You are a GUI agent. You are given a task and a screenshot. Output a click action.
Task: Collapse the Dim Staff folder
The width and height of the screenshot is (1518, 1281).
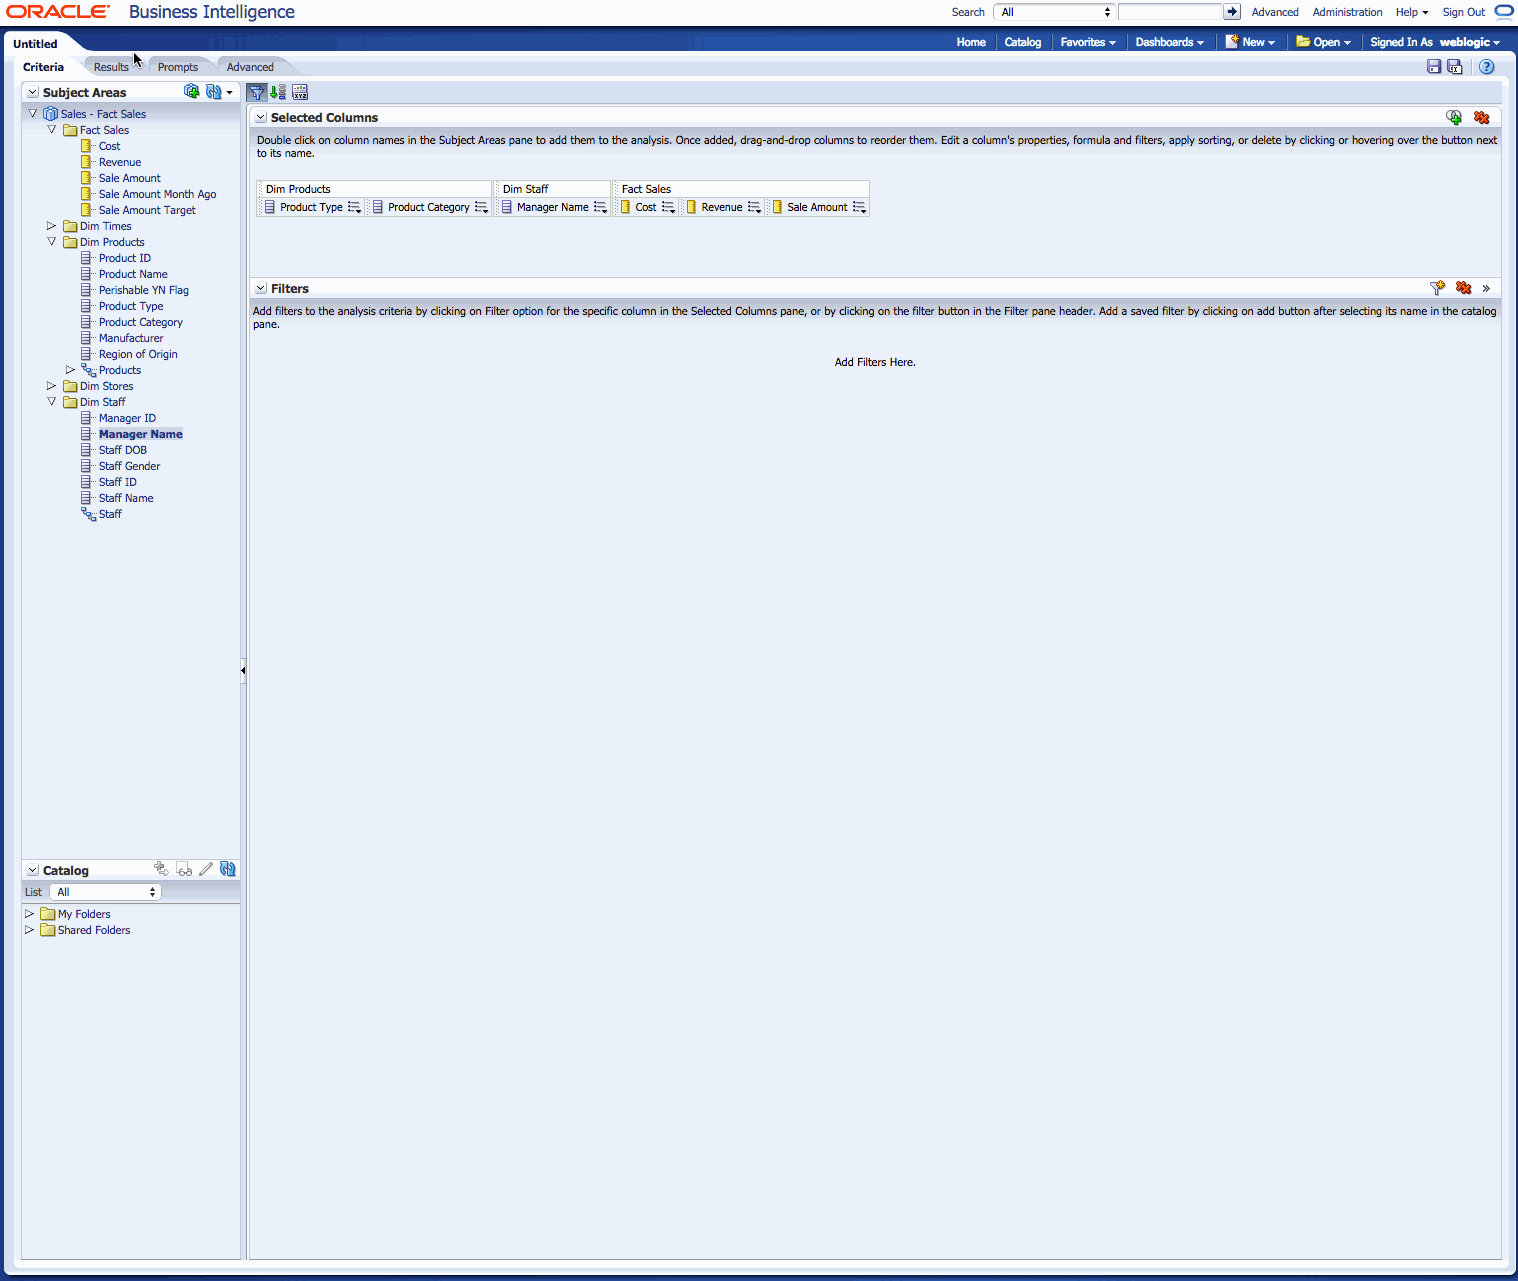[52, 402]
